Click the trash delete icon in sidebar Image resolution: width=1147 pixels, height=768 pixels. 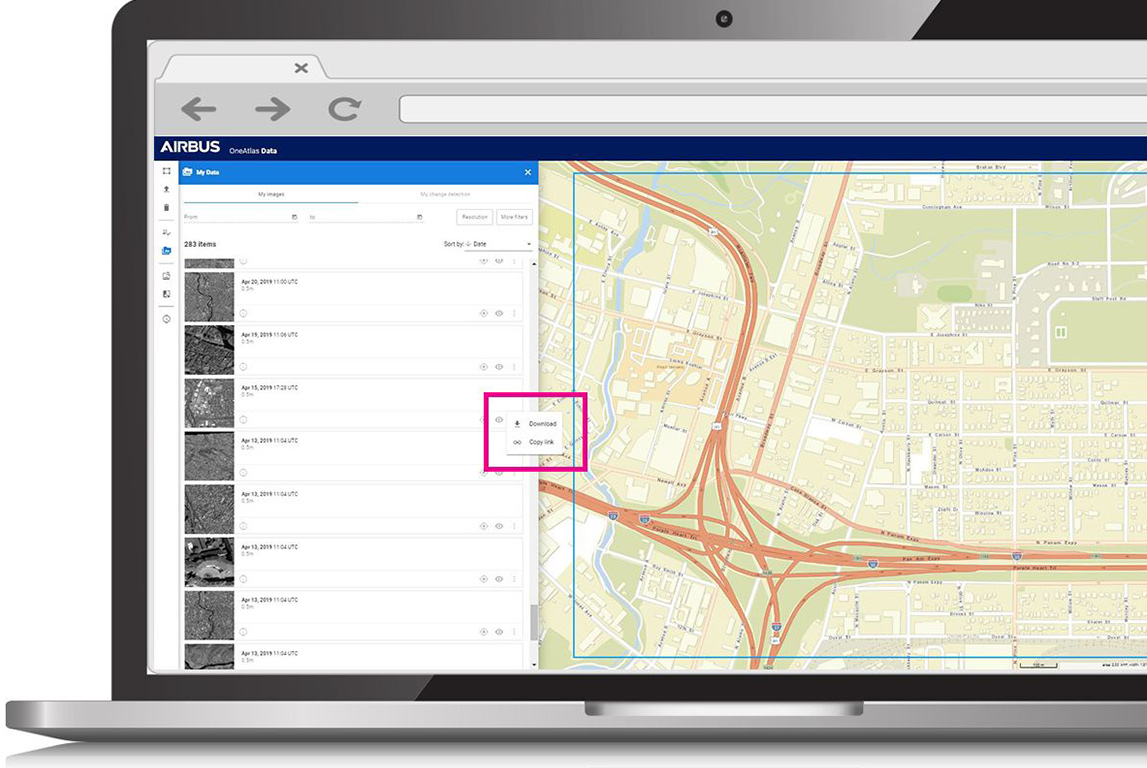166,208
